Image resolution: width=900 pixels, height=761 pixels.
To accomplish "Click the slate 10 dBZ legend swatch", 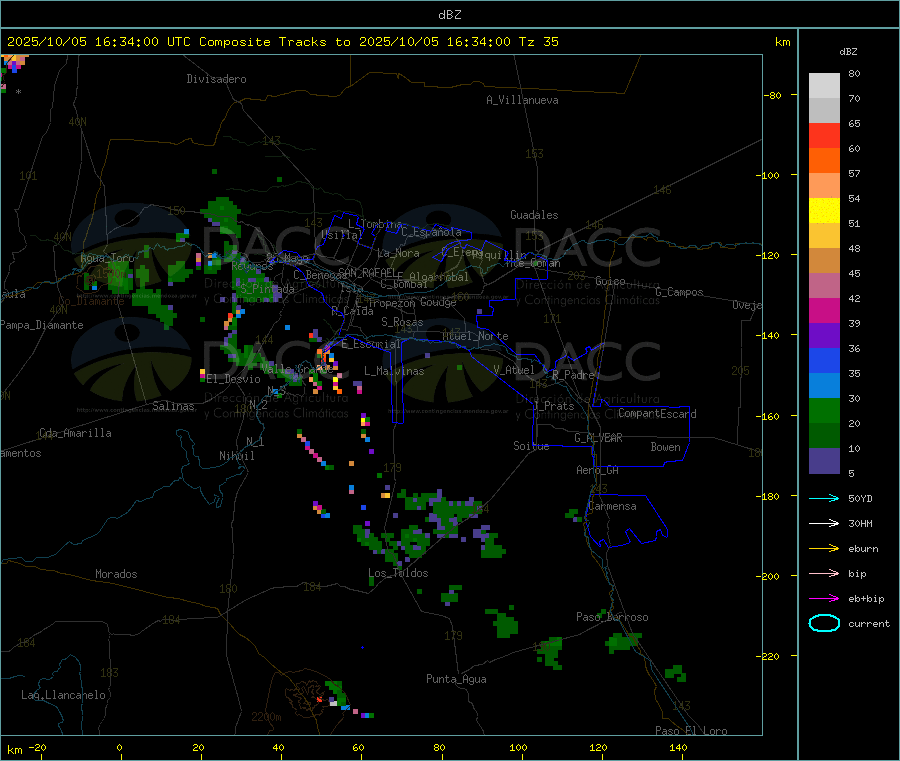I will pyautogui.click(x=824, y=461).
